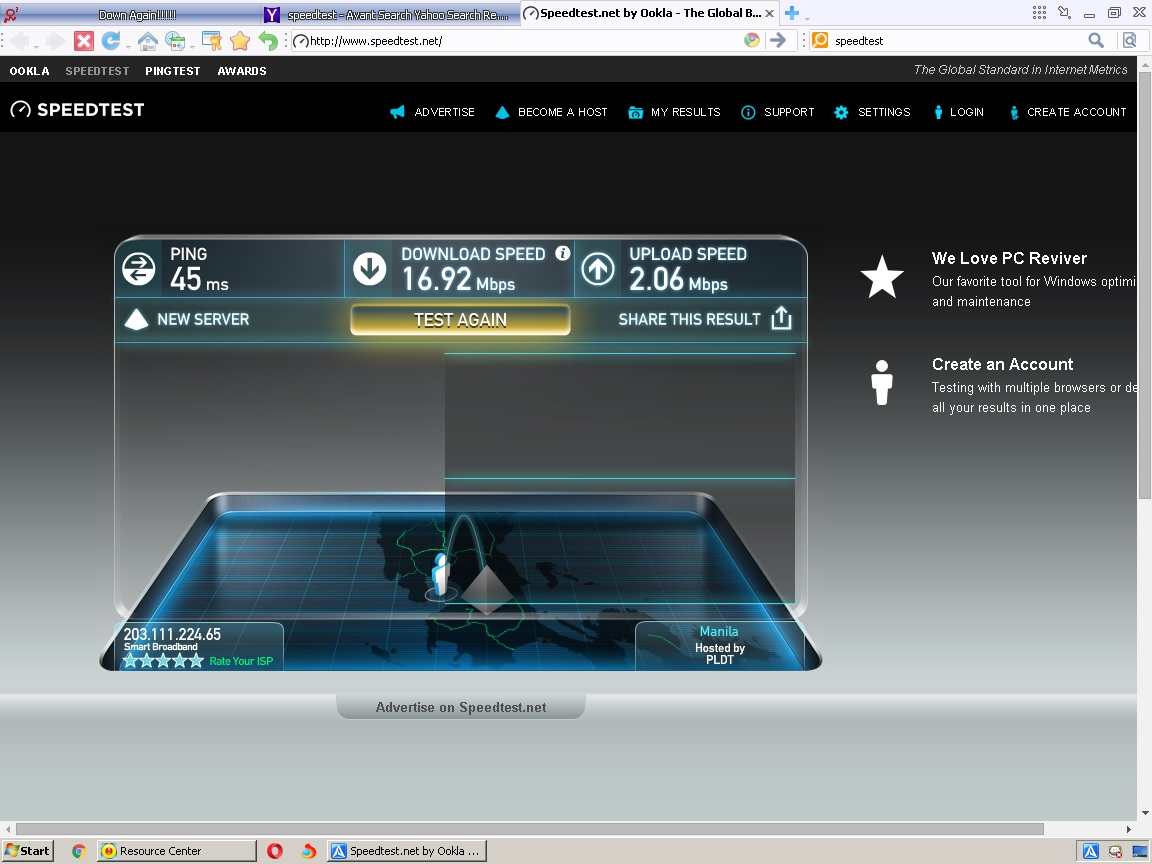This screenshot has width=1152, height=864.
Task: Go to home page icon
Action: (x=148, y=41)
